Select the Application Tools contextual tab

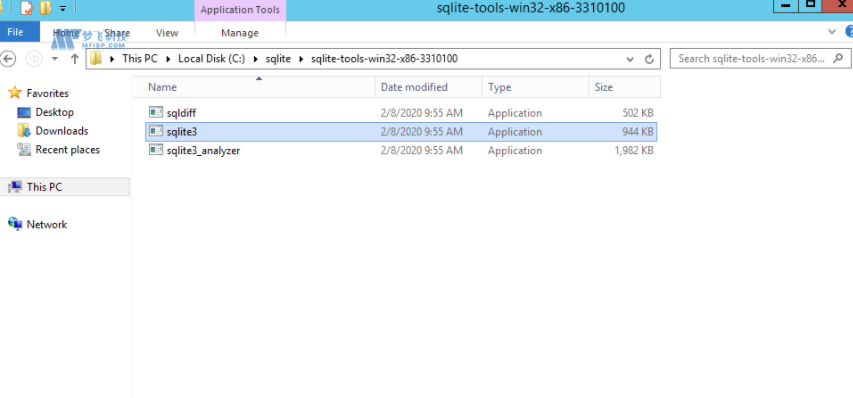pos(240,10)
